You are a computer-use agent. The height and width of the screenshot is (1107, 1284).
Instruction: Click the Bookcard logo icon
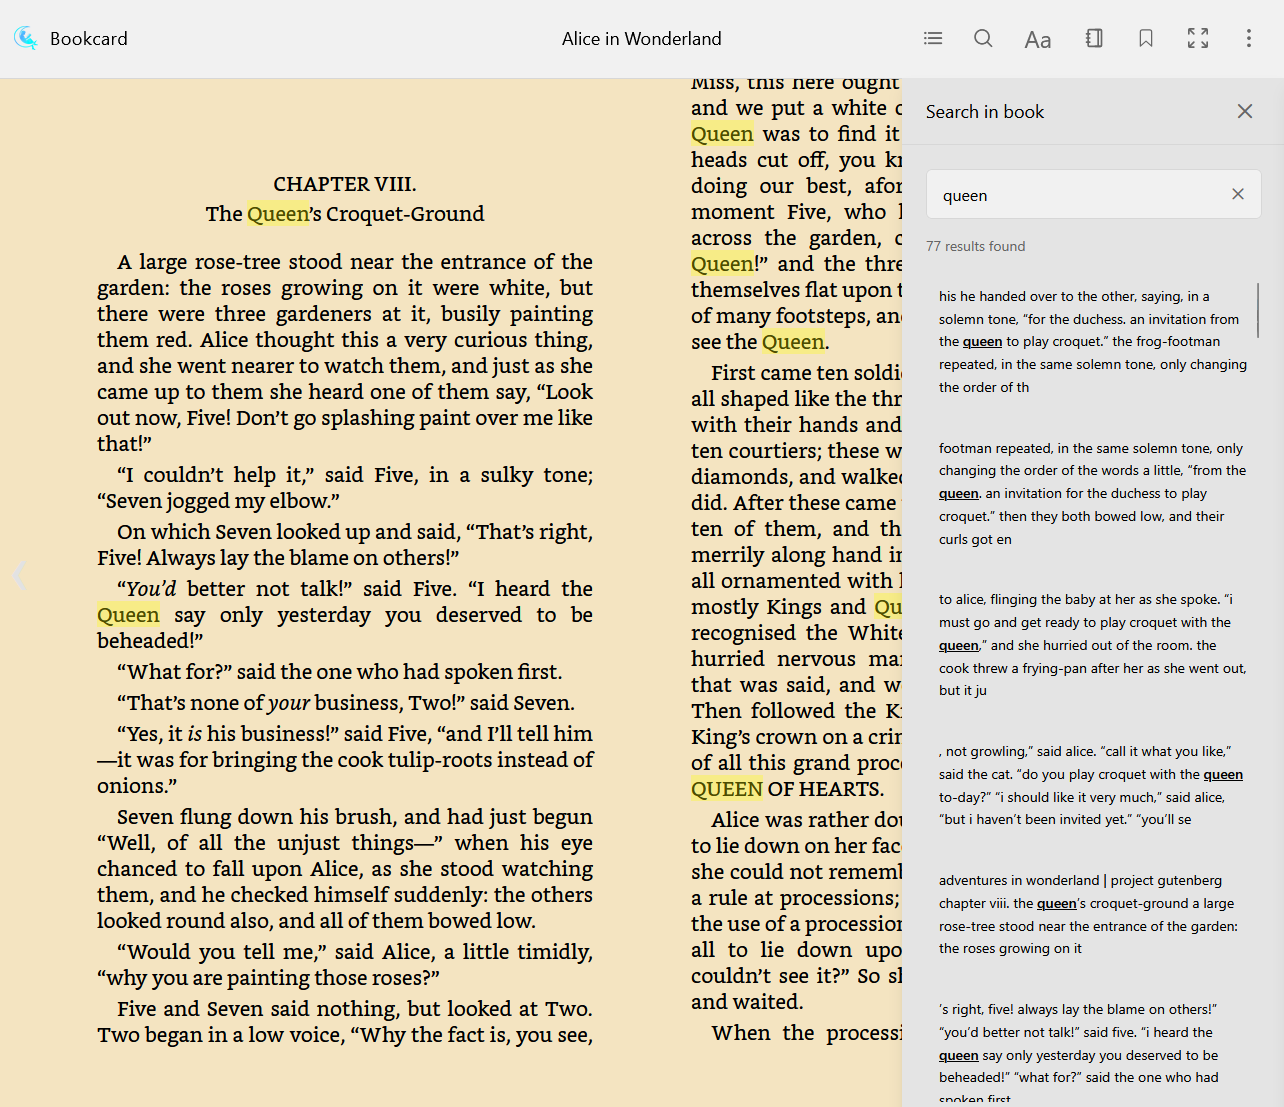tap(26, 38)
